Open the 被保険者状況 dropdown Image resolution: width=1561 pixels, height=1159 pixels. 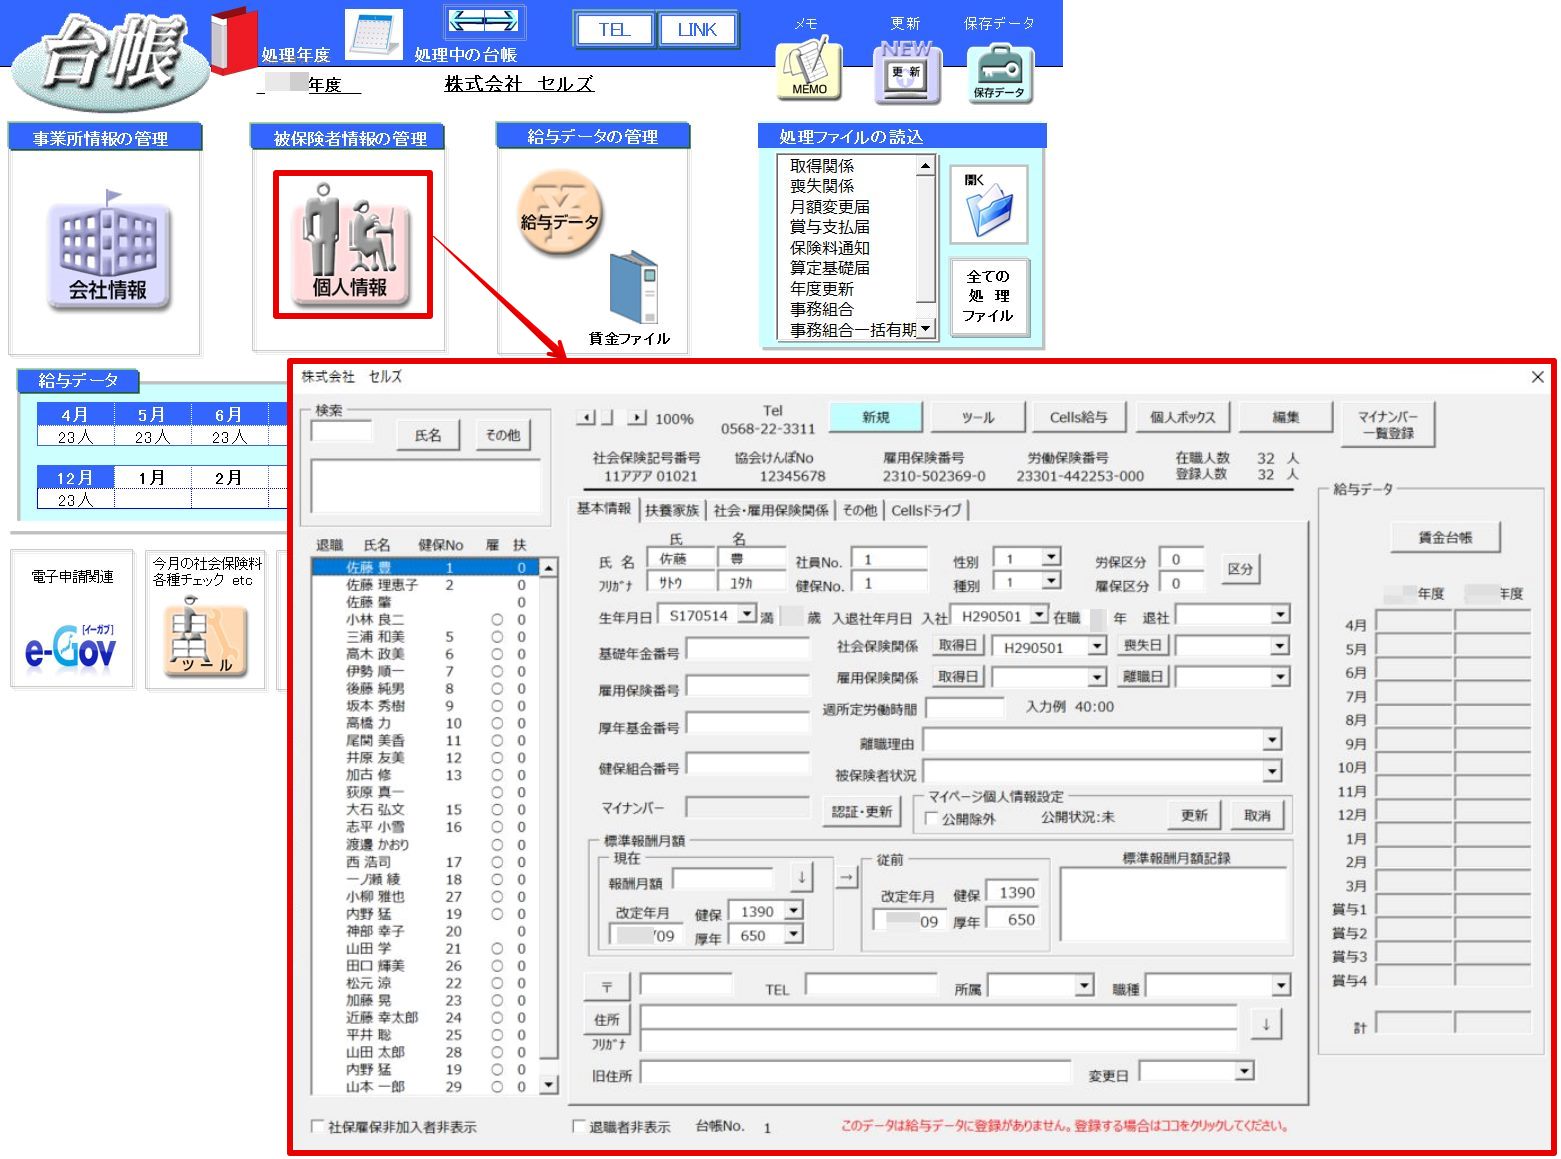click(x=1271, y=771)
